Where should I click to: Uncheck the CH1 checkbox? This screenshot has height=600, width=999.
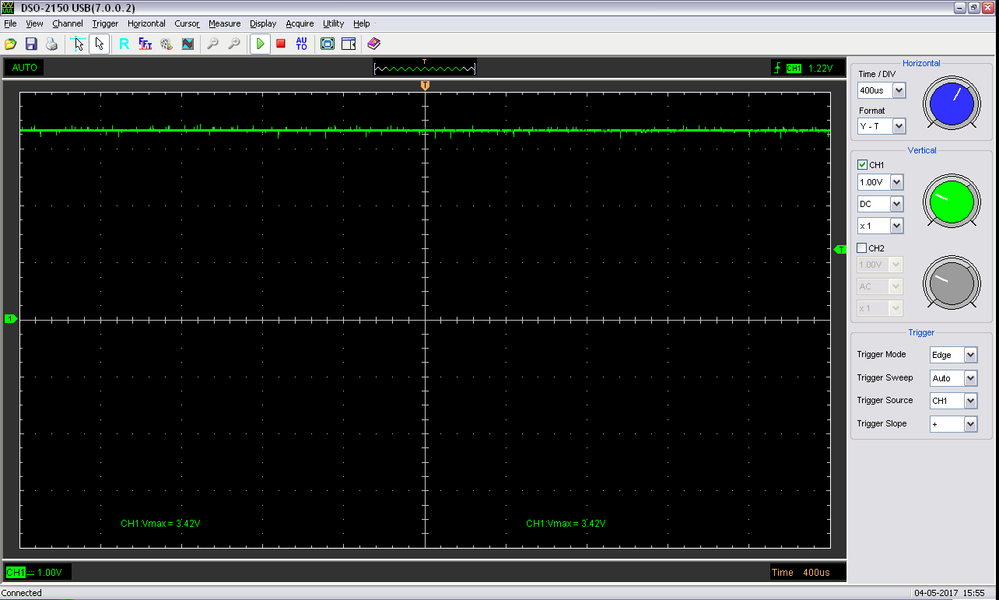[x=863, y=165]
